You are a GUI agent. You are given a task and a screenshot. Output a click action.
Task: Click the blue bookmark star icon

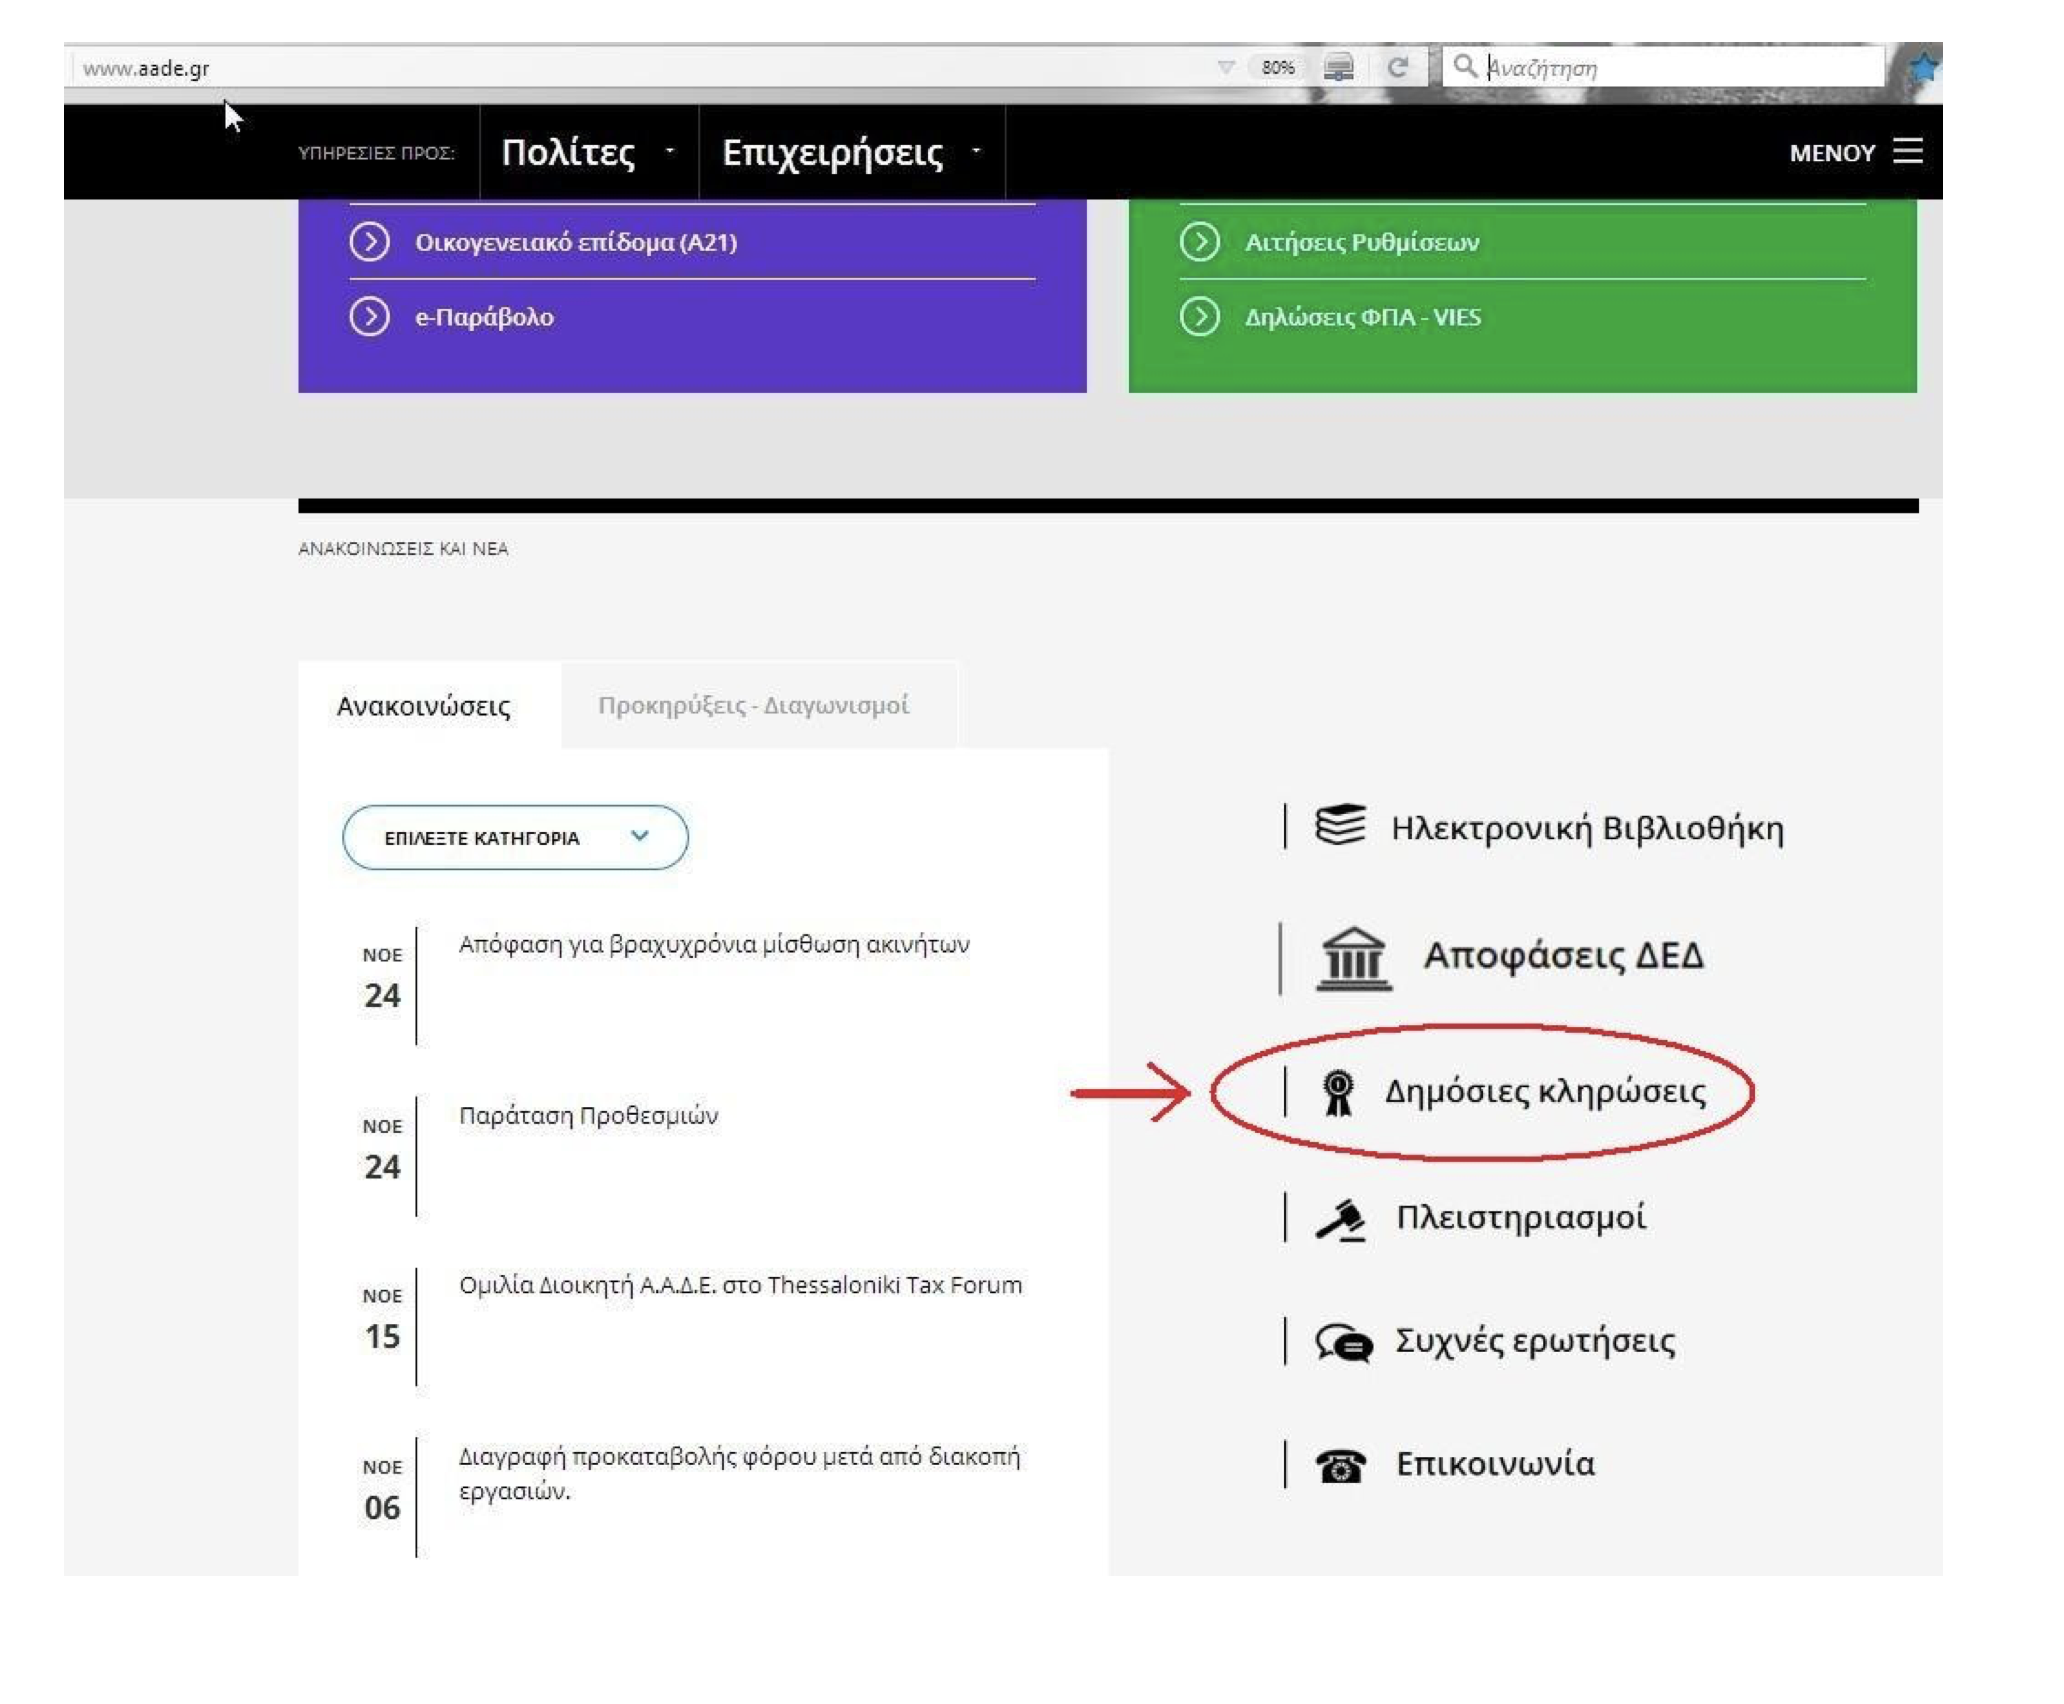[1922, 67]
